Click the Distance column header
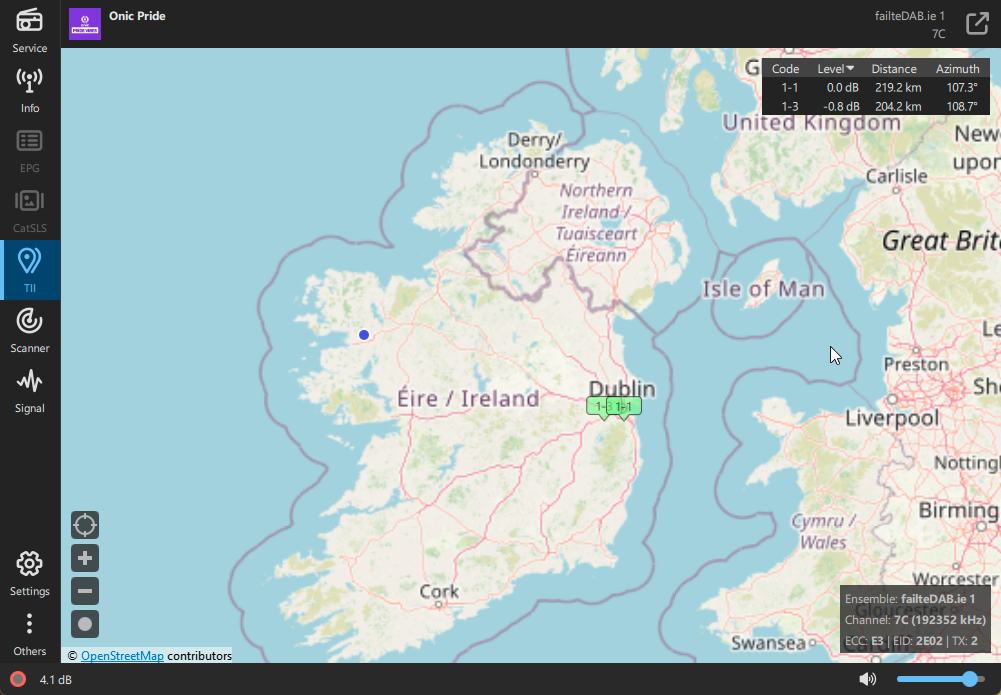This screenshot has height=695, width=1001. [894, 69]
